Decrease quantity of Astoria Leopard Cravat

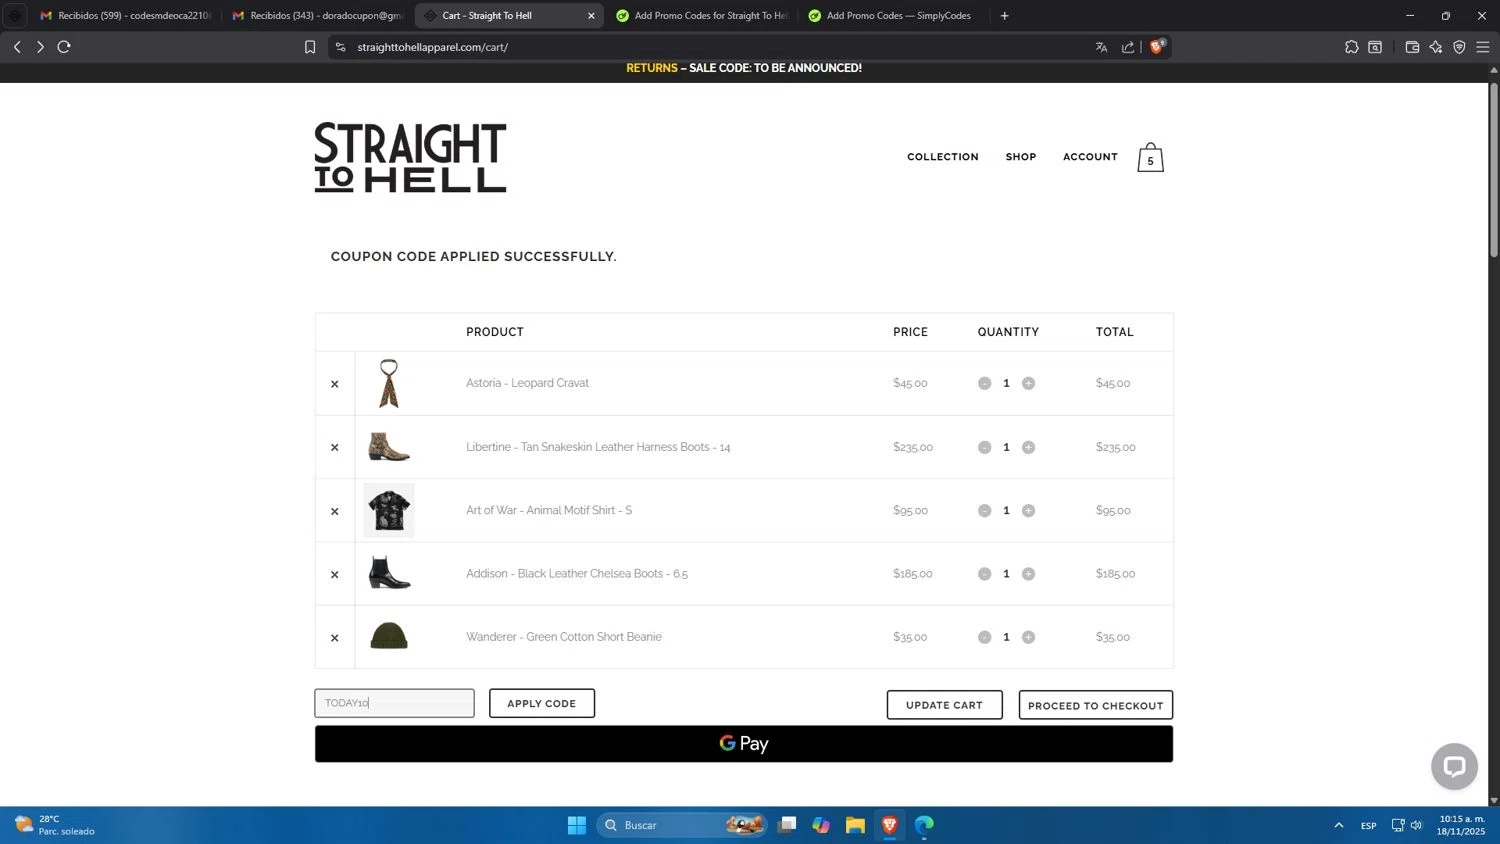[985, 383]
